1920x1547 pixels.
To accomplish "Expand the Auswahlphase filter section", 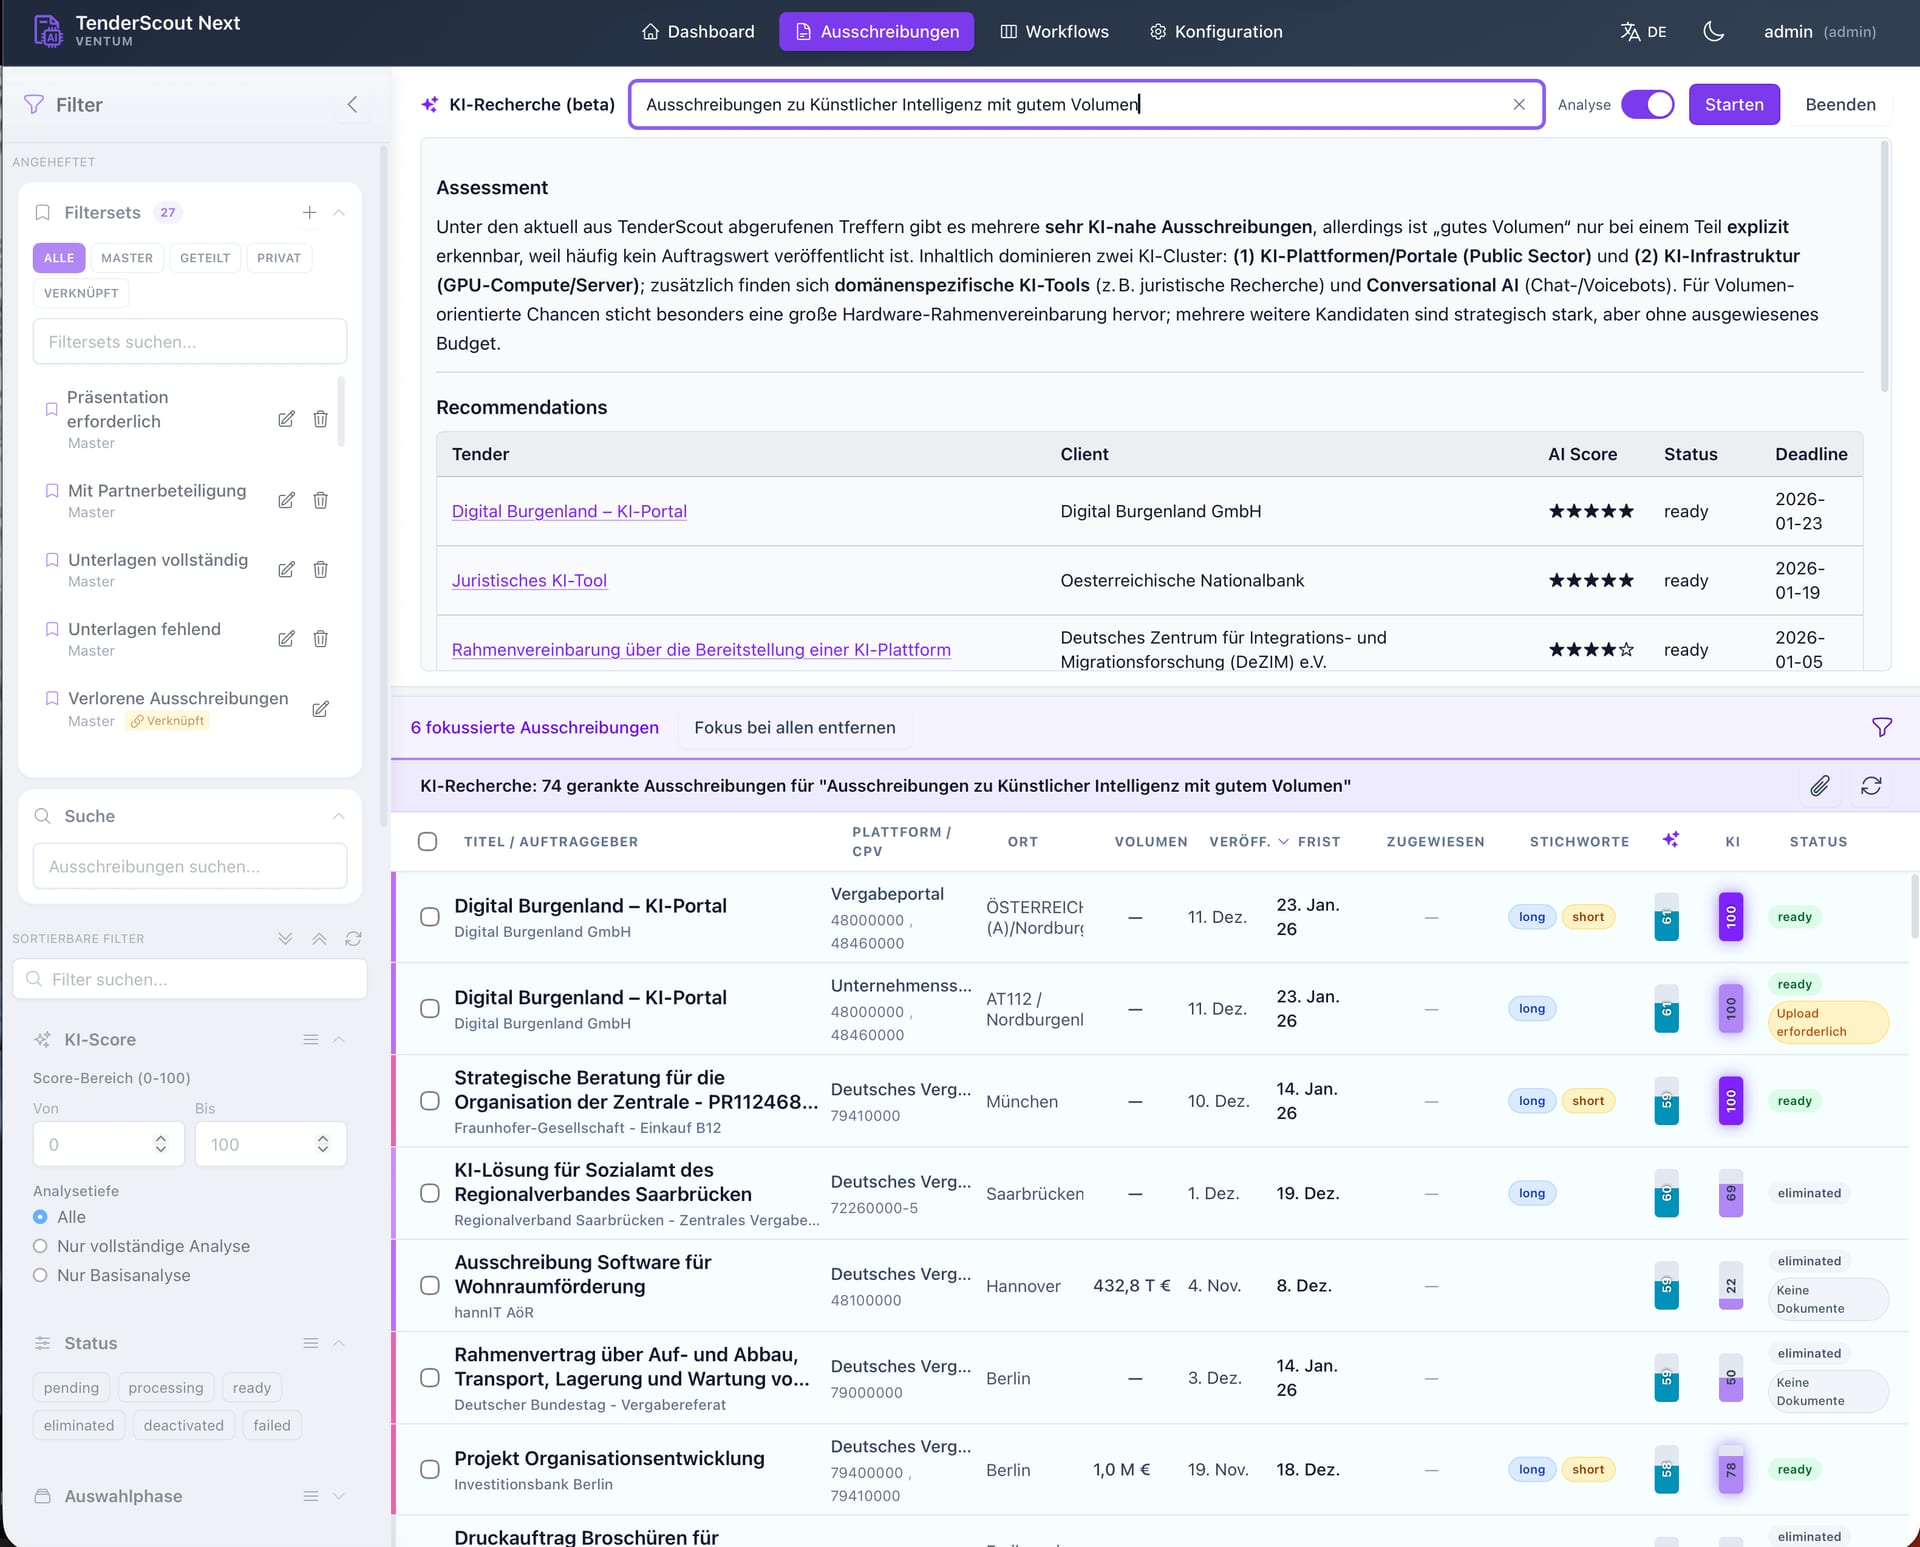I will pos(338,1496).
